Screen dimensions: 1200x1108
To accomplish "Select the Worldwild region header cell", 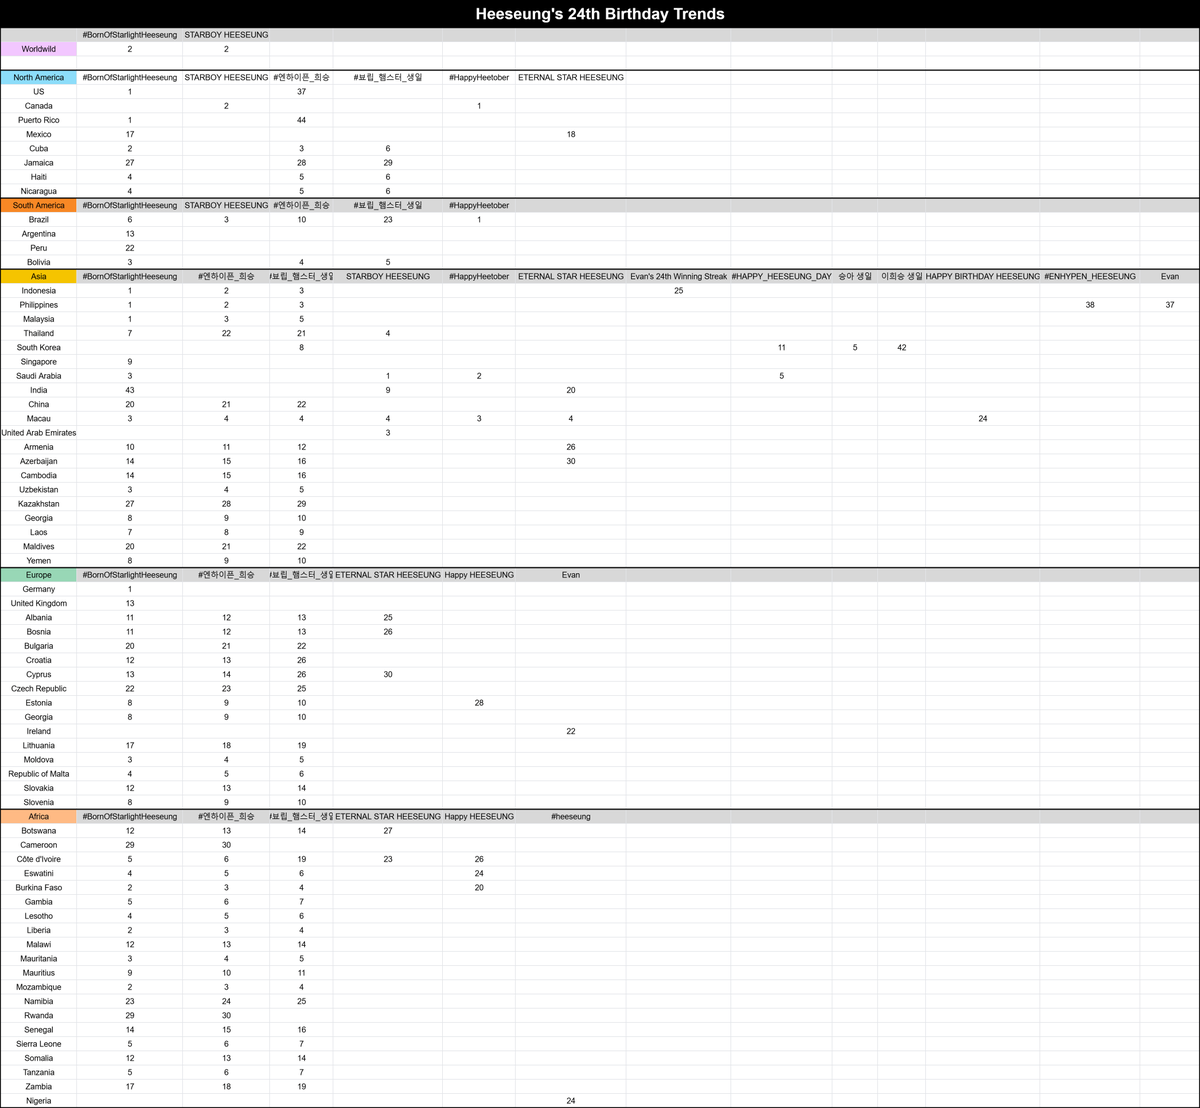I will (39, 48).
